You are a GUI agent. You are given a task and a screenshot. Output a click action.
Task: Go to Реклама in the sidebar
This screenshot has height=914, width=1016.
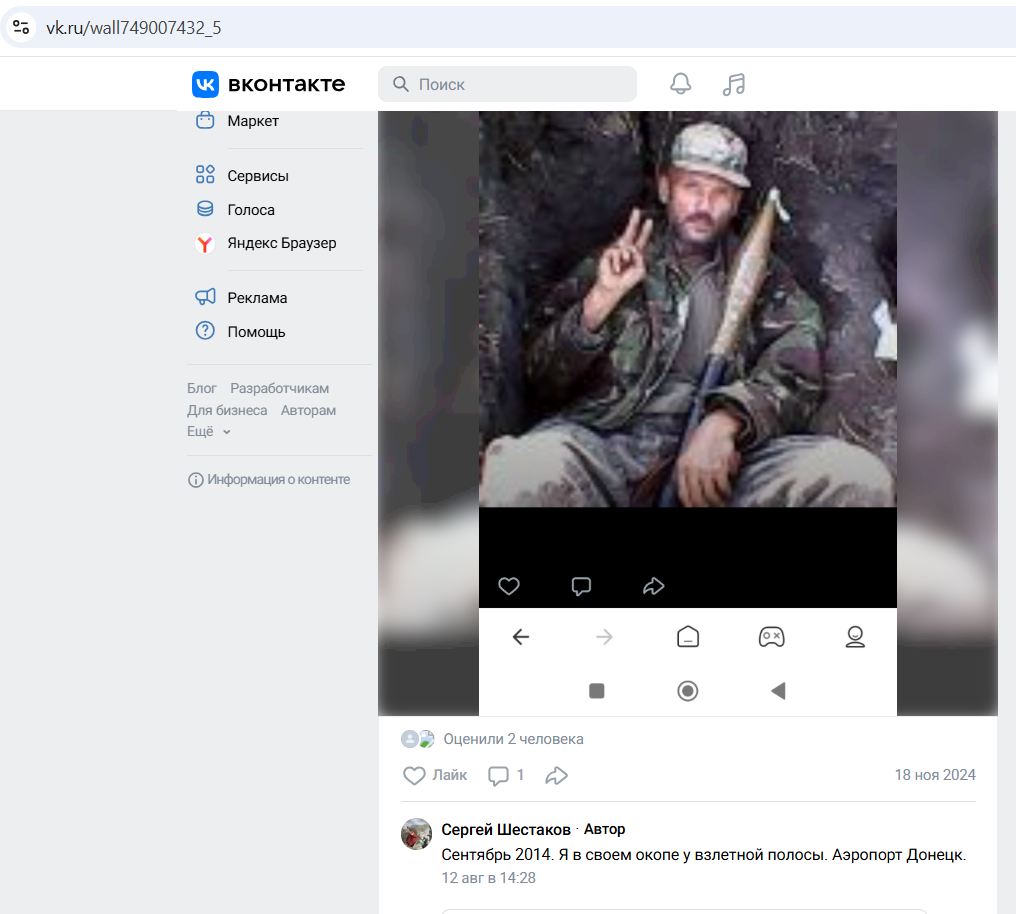click(242, 297)
